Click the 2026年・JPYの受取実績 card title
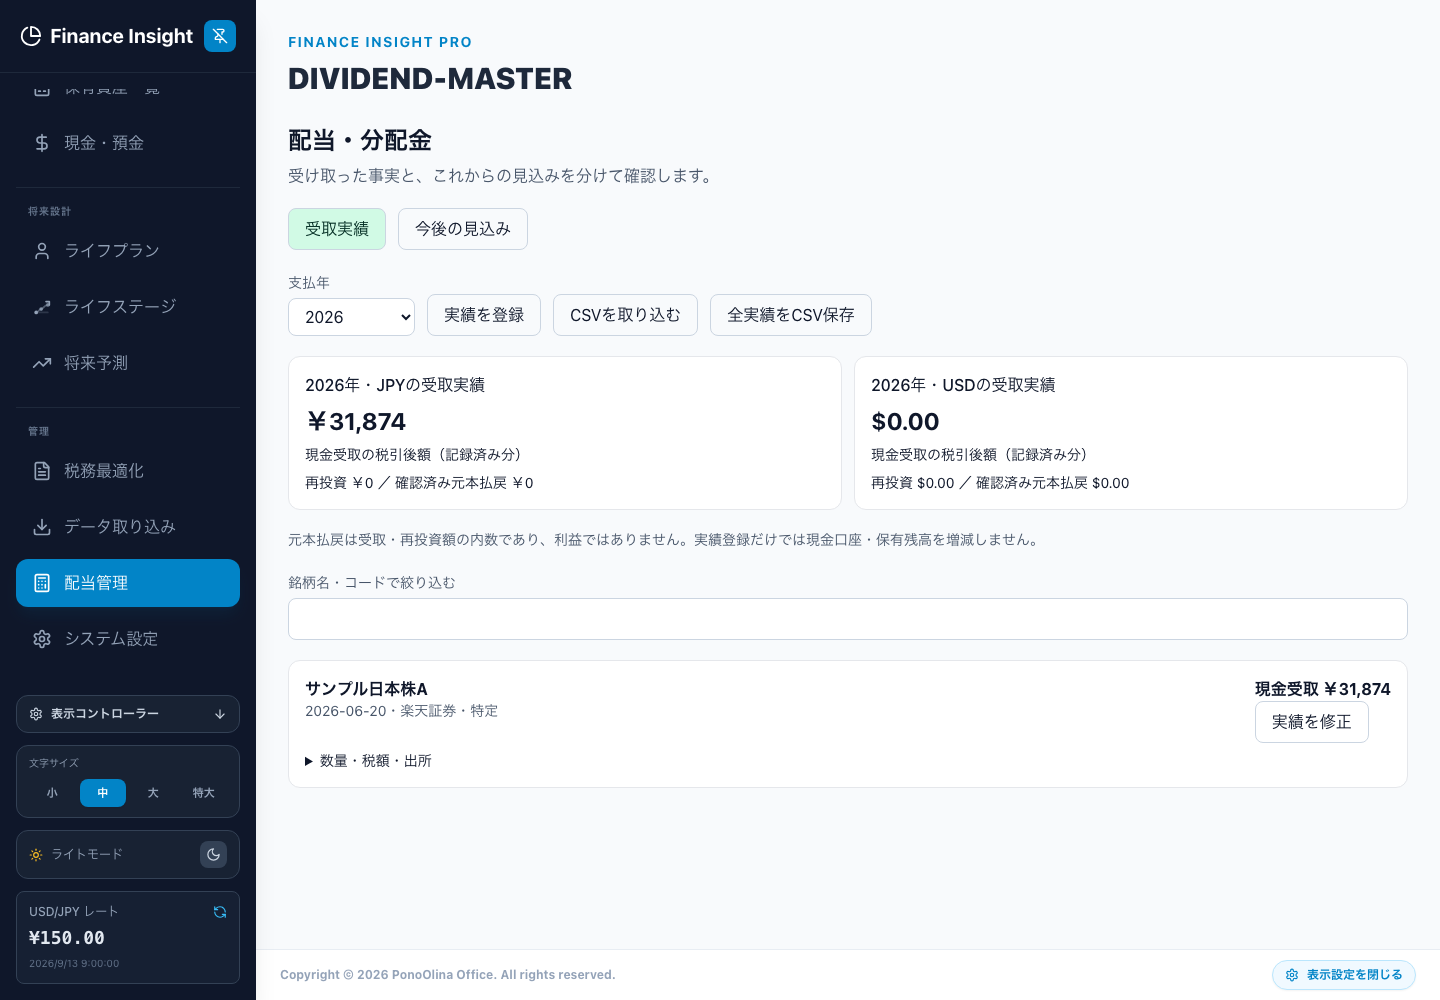 point(395,385)
